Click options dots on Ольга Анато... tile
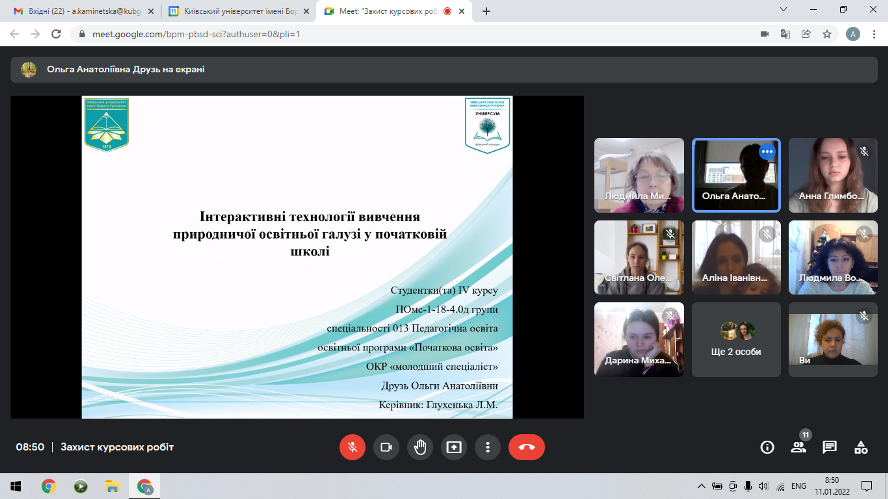This screenshot has width=888, height=499. [x=767, y=152]
